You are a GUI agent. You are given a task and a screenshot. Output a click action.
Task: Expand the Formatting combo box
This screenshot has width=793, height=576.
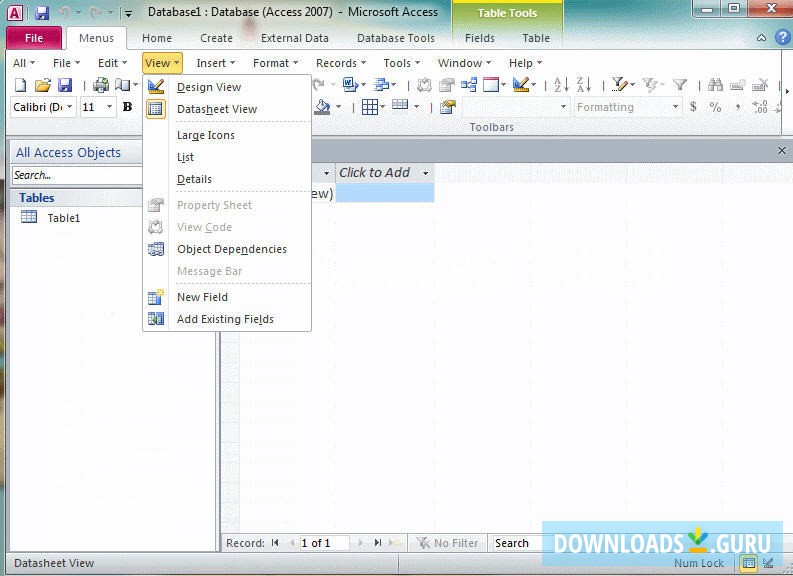676,107
